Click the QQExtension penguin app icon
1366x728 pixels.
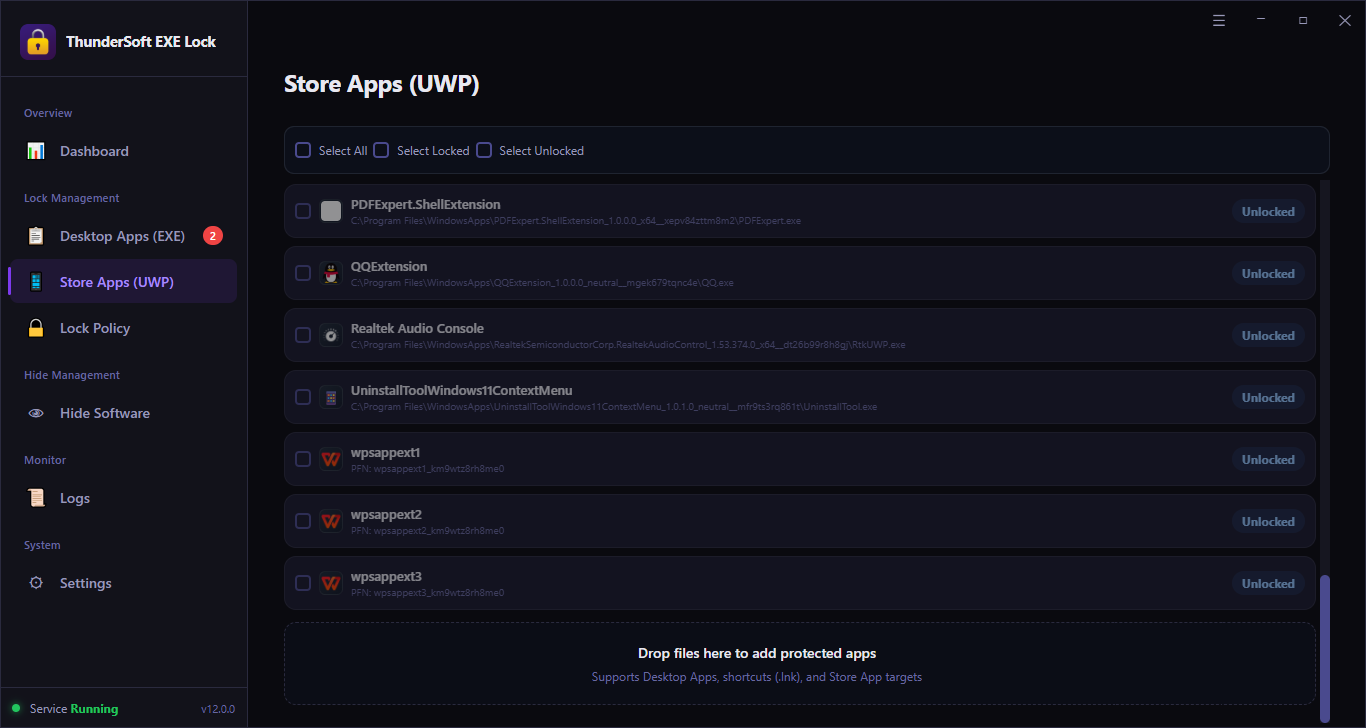(331, 274)
